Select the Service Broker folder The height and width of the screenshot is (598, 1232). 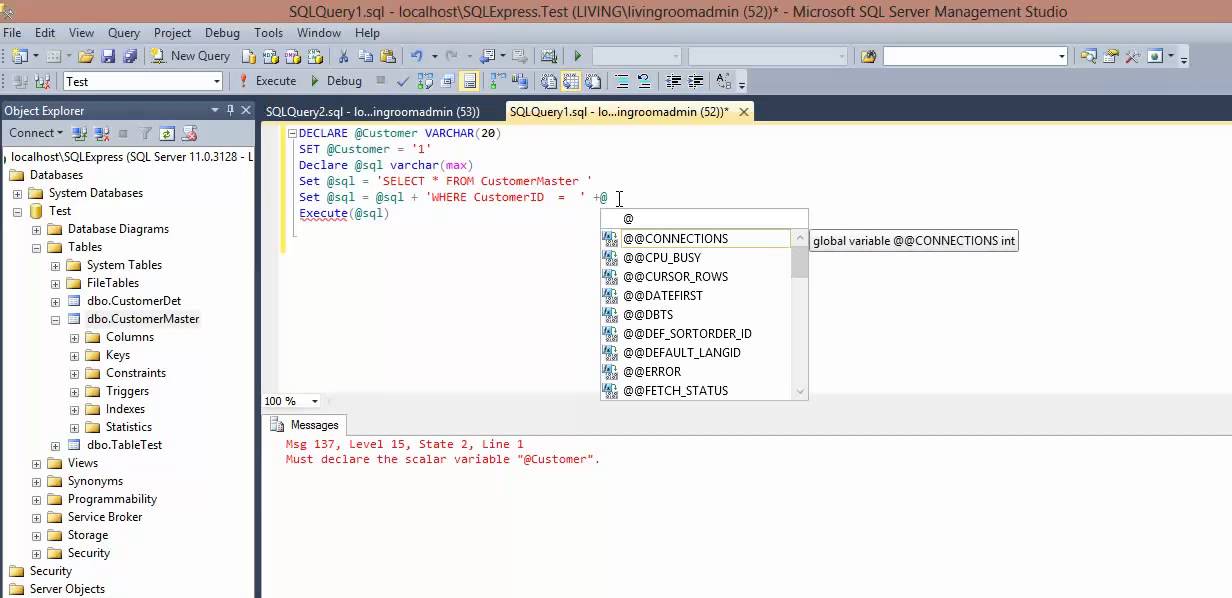(105, 517)
